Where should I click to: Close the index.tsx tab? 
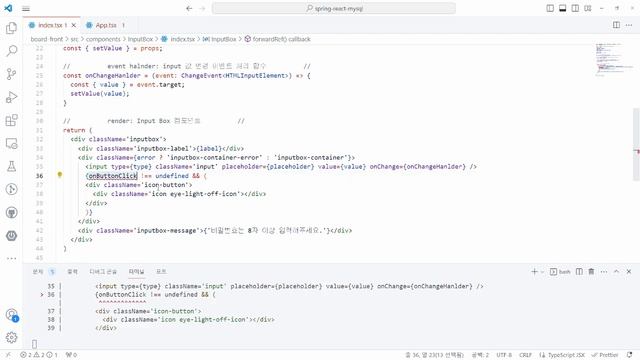tap(74, 25)
